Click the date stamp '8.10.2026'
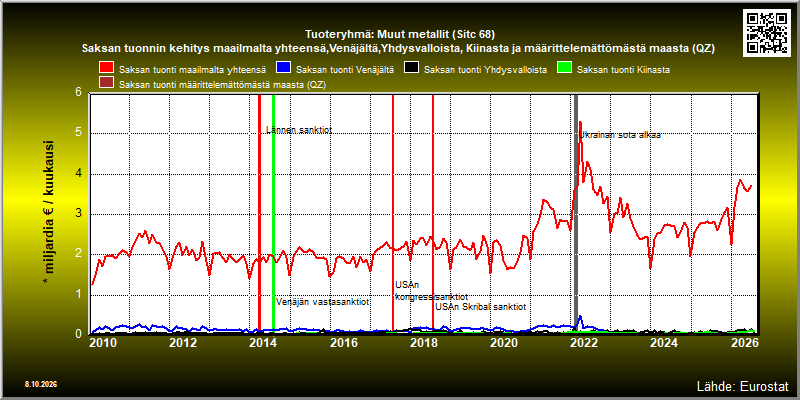 (x=41, y=384)
